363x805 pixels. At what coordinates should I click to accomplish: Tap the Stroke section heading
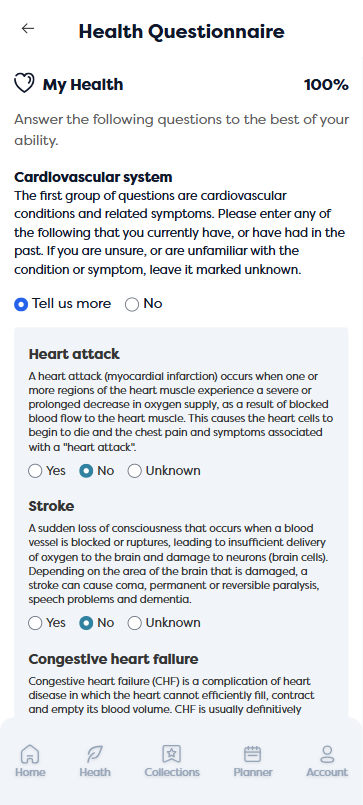[51, 506]
